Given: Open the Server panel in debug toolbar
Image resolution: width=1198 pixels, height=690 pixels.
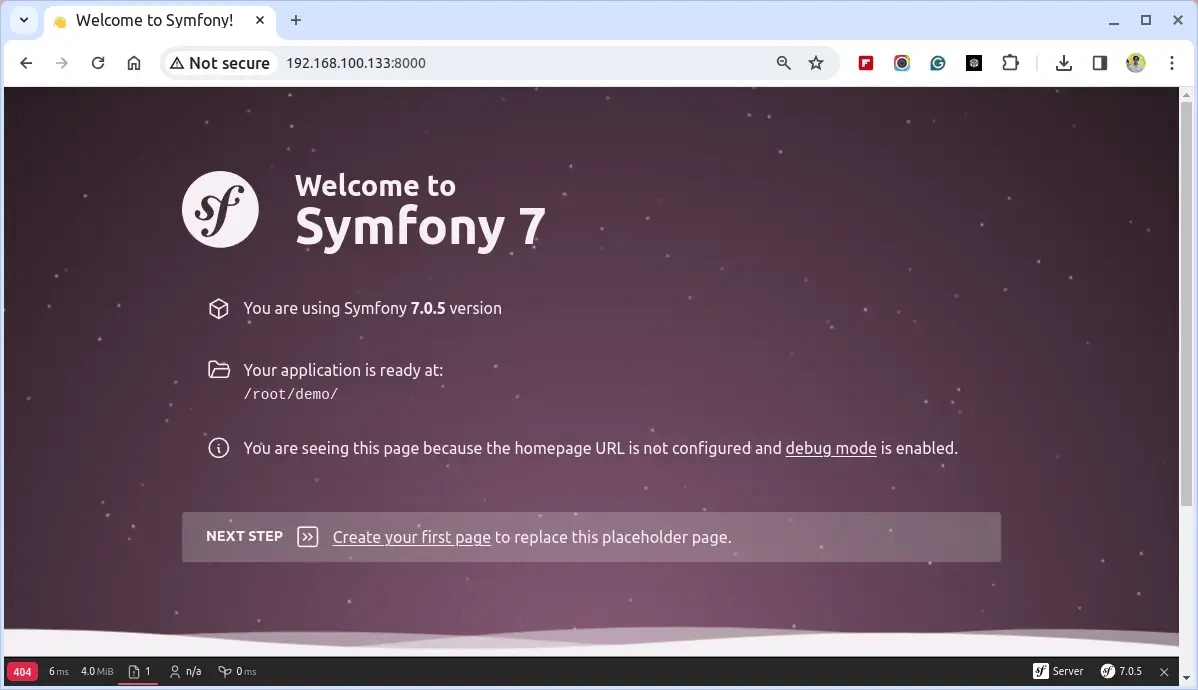Looking at the screenshot, I should pos(1058,671).
